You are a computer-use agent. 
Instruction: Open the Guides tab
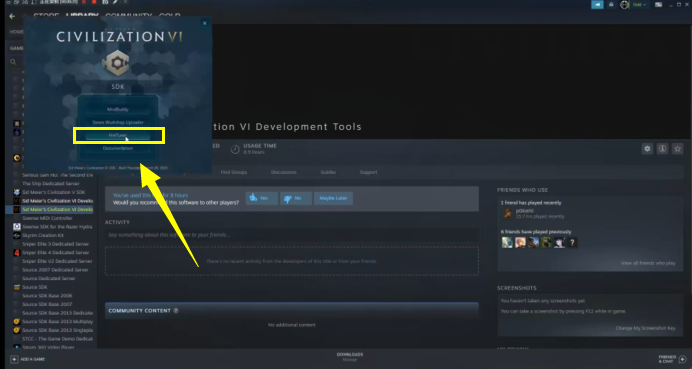(328, 172)
